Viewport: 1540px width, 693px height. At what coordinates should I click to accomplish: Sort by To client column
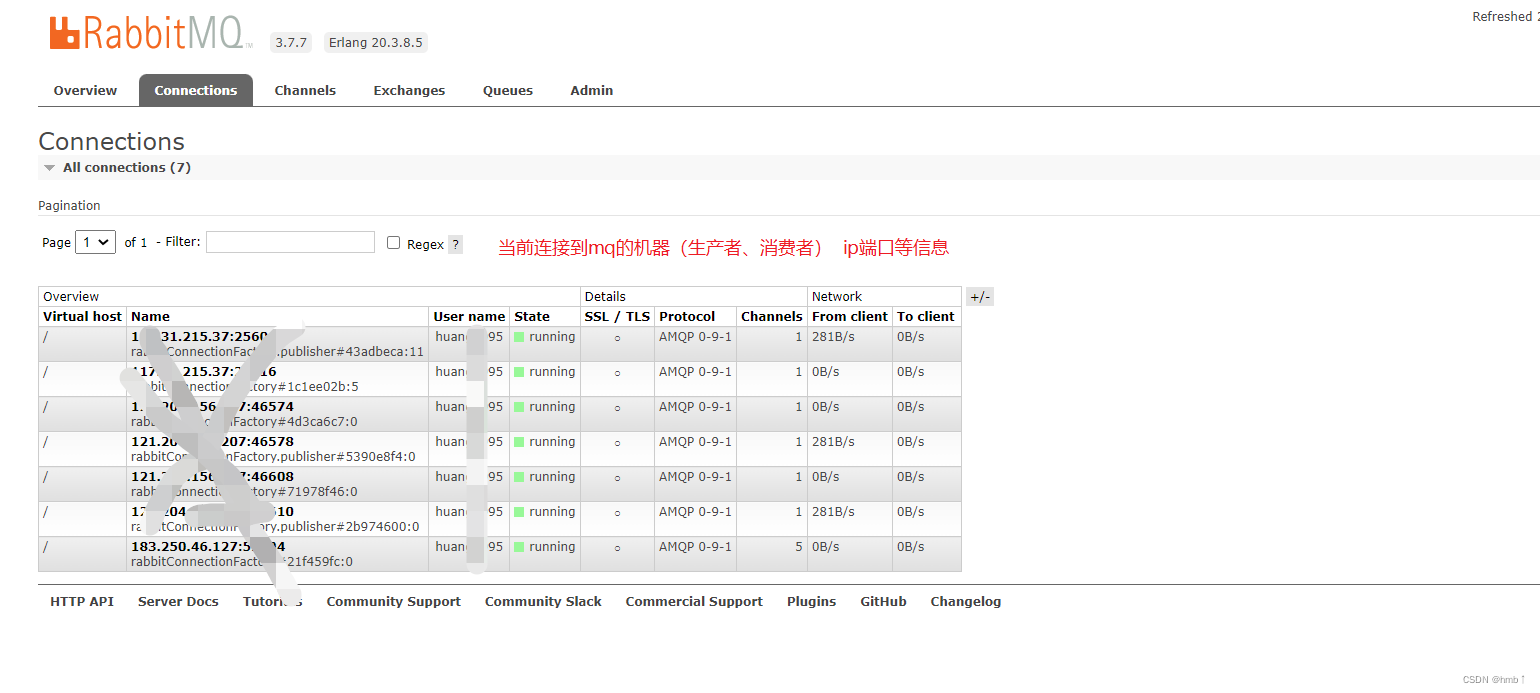(x=925, y=316)
